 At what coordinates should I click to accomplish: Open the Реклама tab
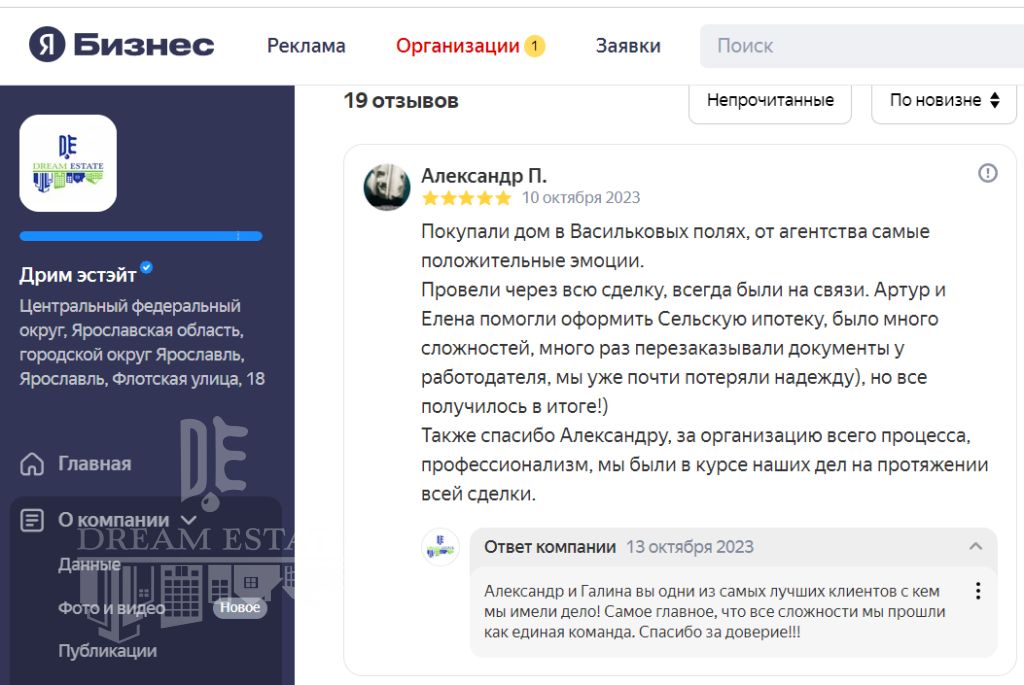tap(306, 46)
